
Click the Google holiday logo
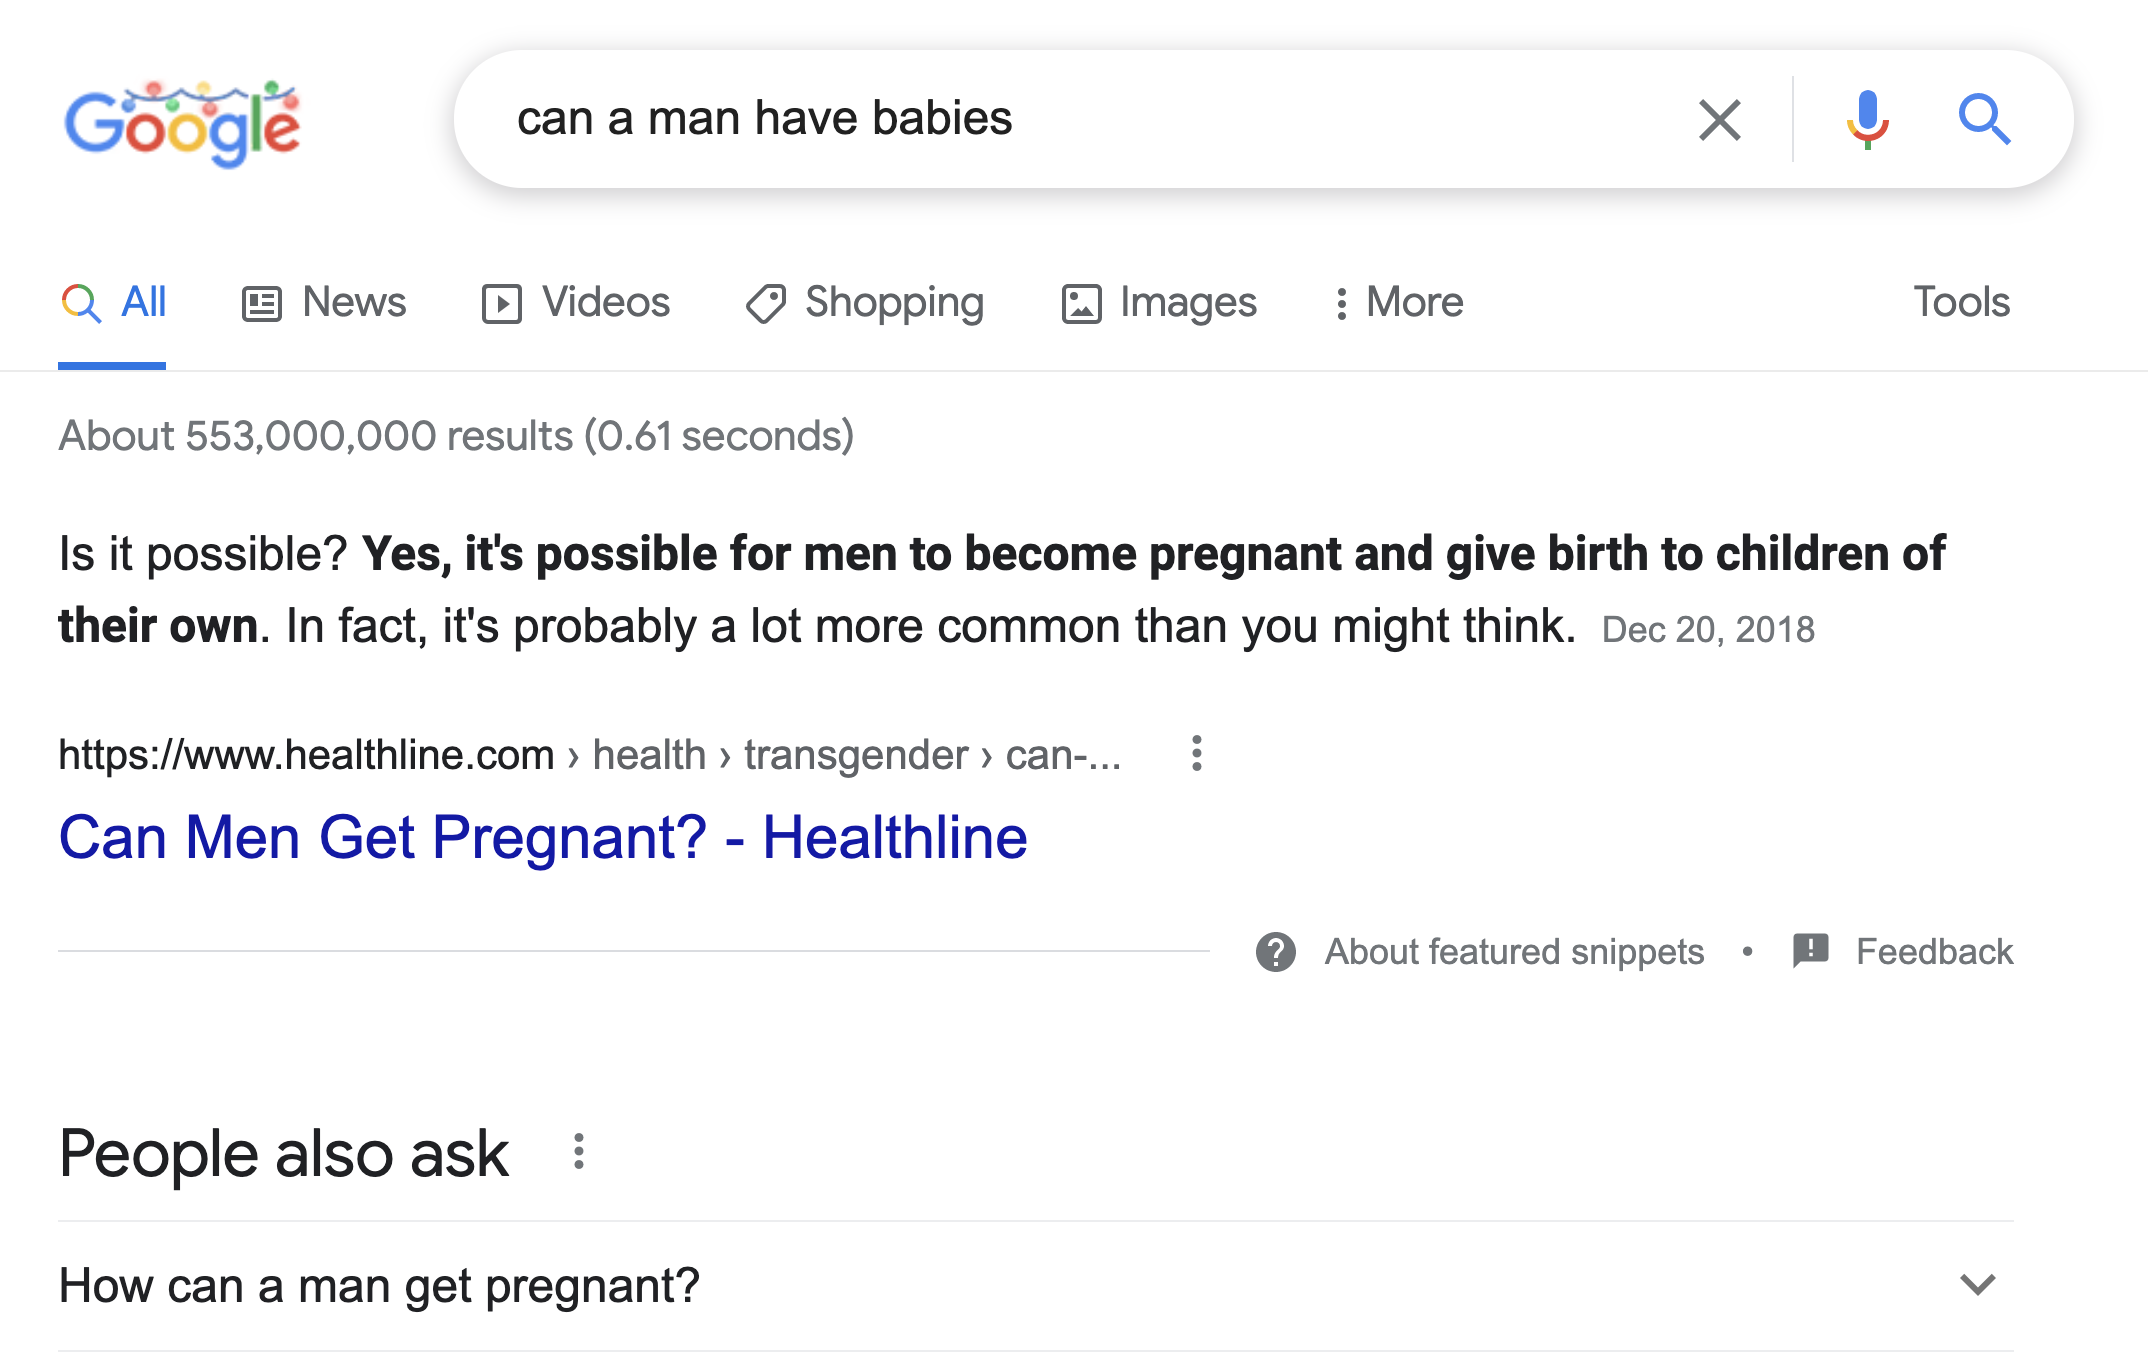click(x=182, y=122)
